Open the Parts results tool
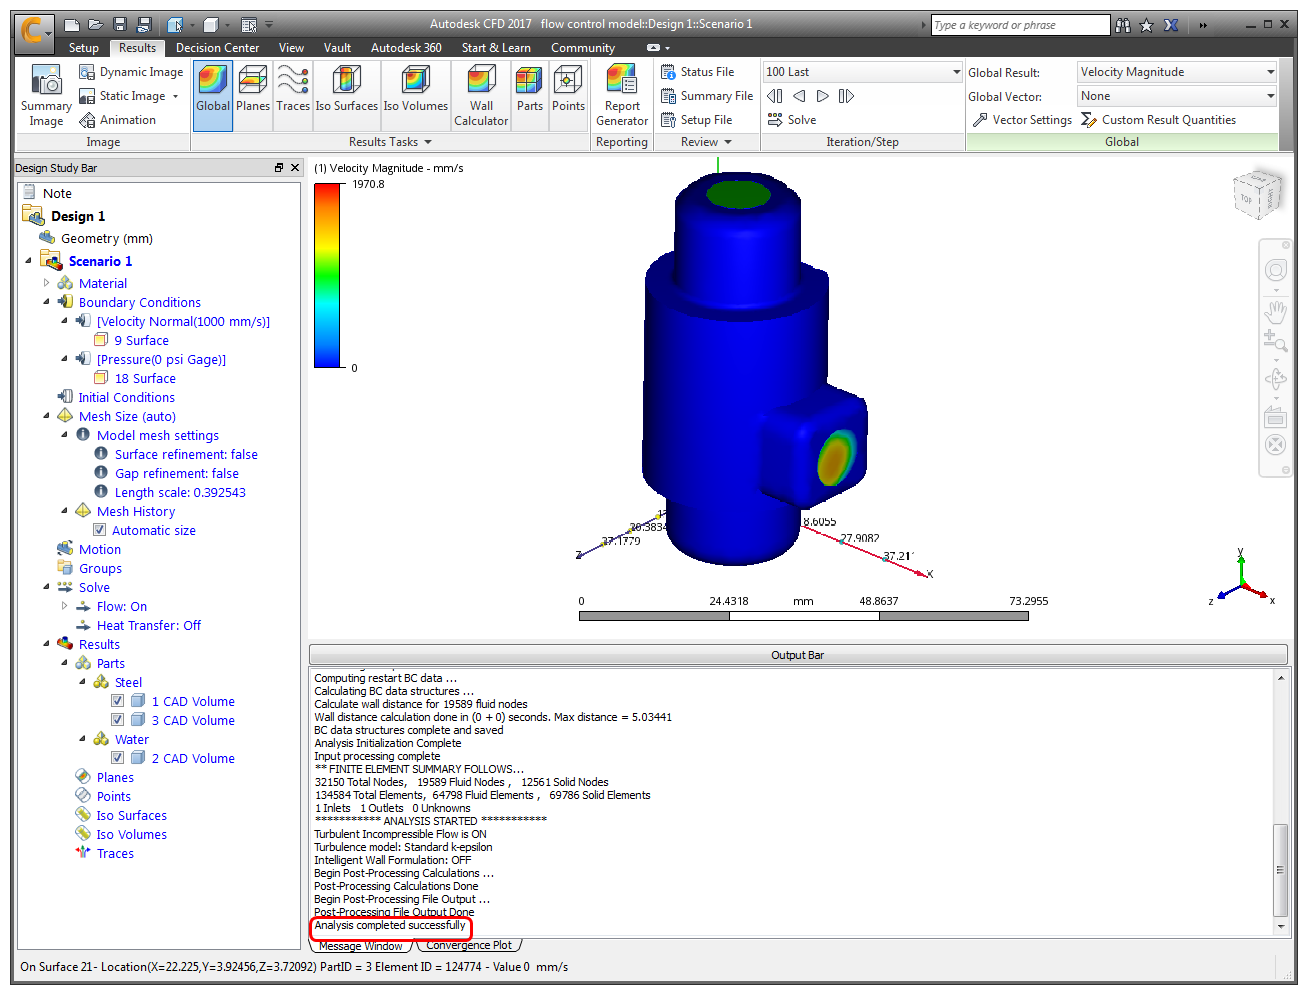The height and width of the screenshot is (995, 1308). [x=530, y=95]
